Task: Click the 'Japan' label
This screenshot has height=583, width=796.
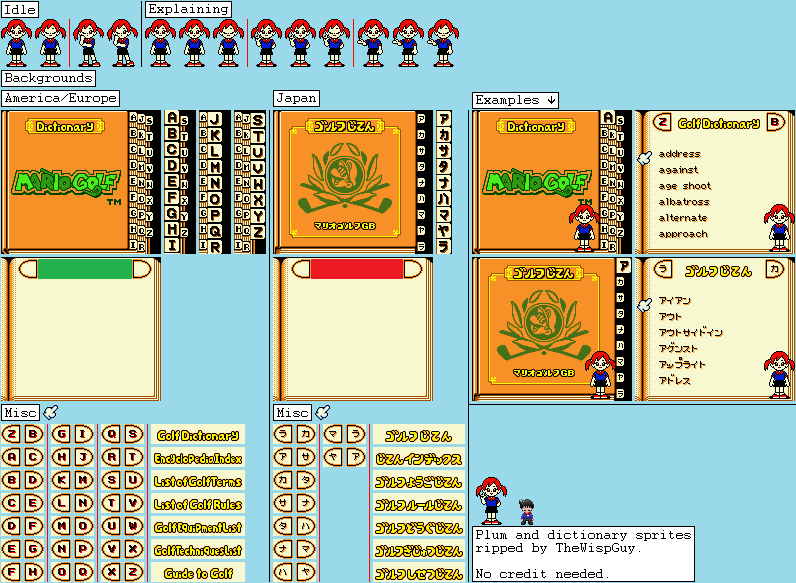Action: pyautogui.click(x=296, y=99)
